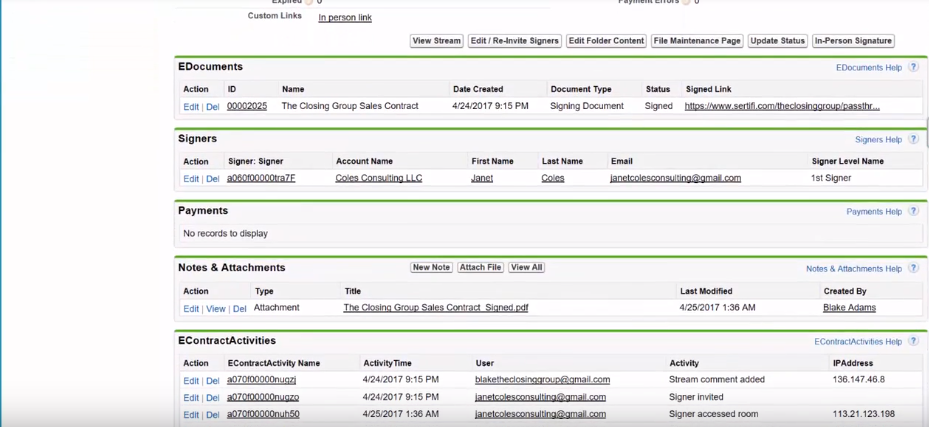This screenshot has width=929, height=427.
Task: Delete the EDocument 00002025 row
Action: 213,107
